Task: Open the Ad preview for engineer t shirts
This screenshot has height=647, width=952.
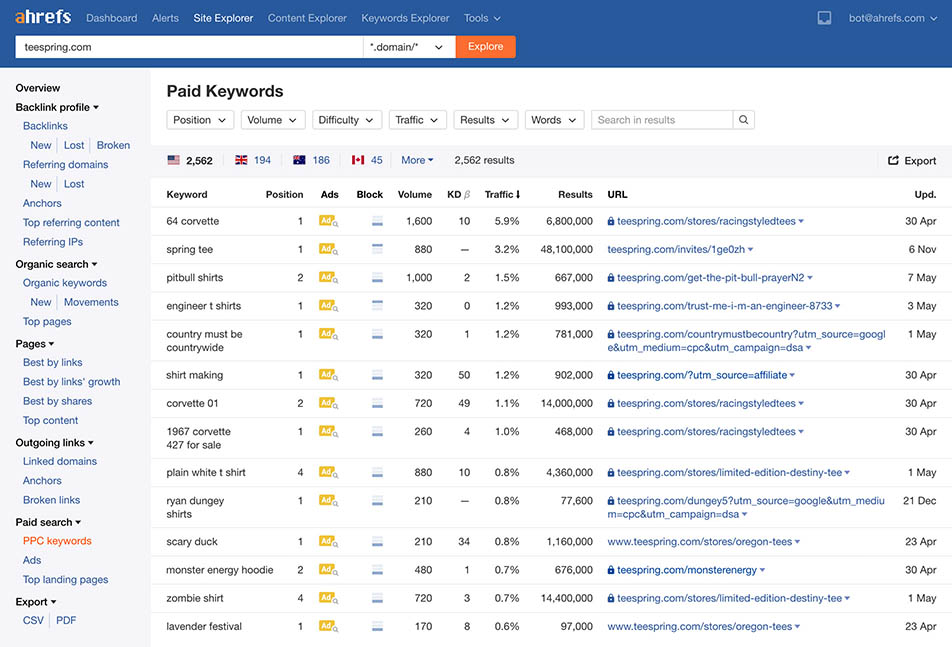Action: pyautogui.click(x=328, y=306)
